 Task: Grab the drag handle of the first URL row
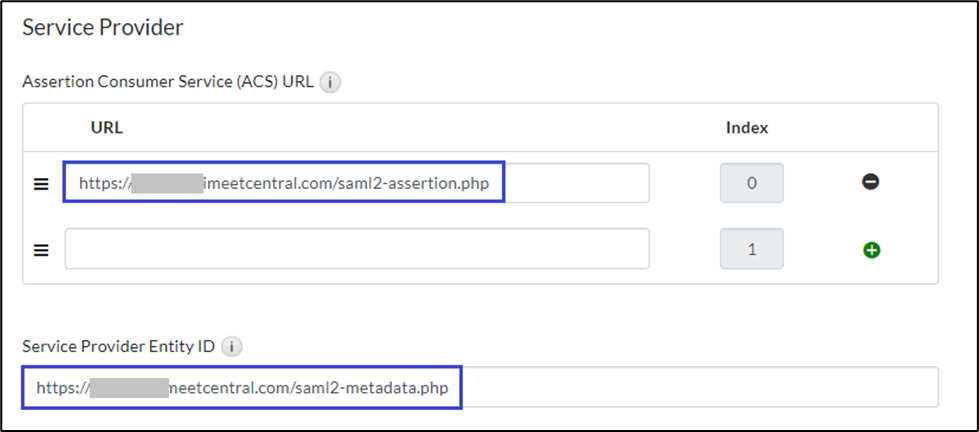42,184
